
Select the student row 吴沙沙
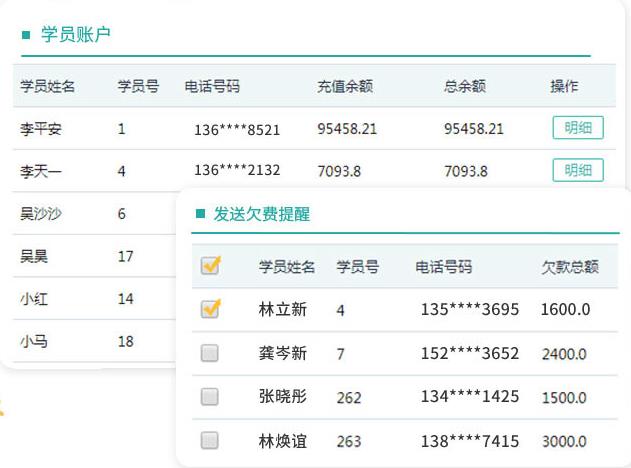pos(41,213)
